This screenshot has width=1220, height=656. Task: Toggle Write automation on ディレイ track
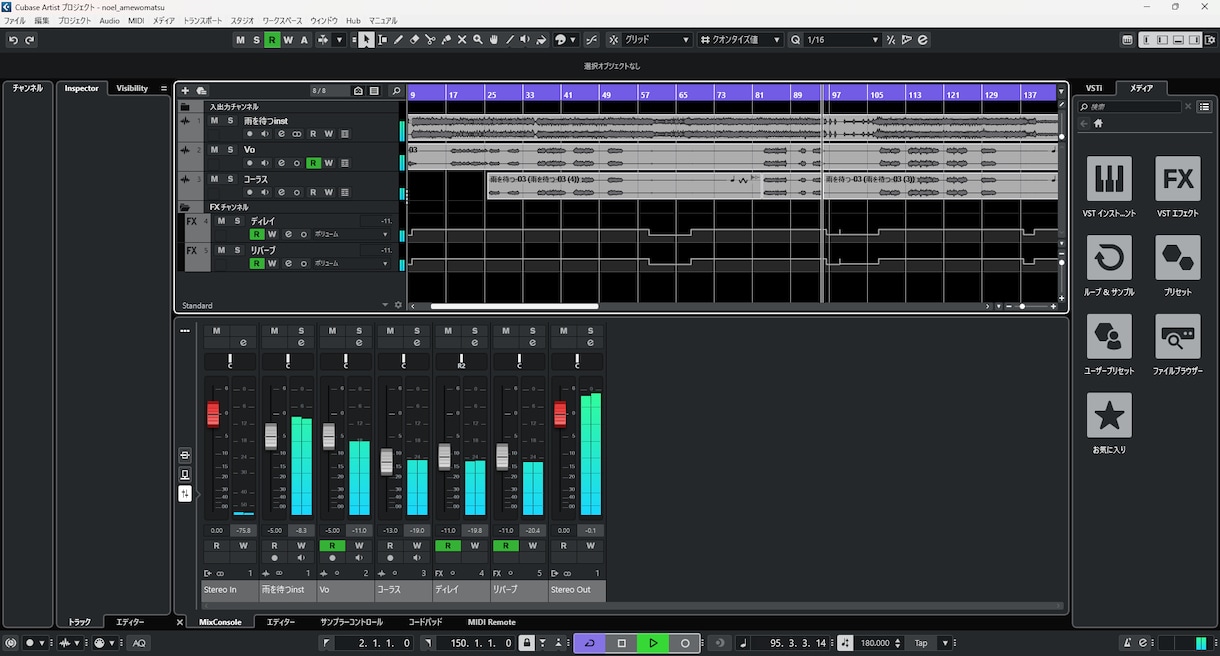272,234
